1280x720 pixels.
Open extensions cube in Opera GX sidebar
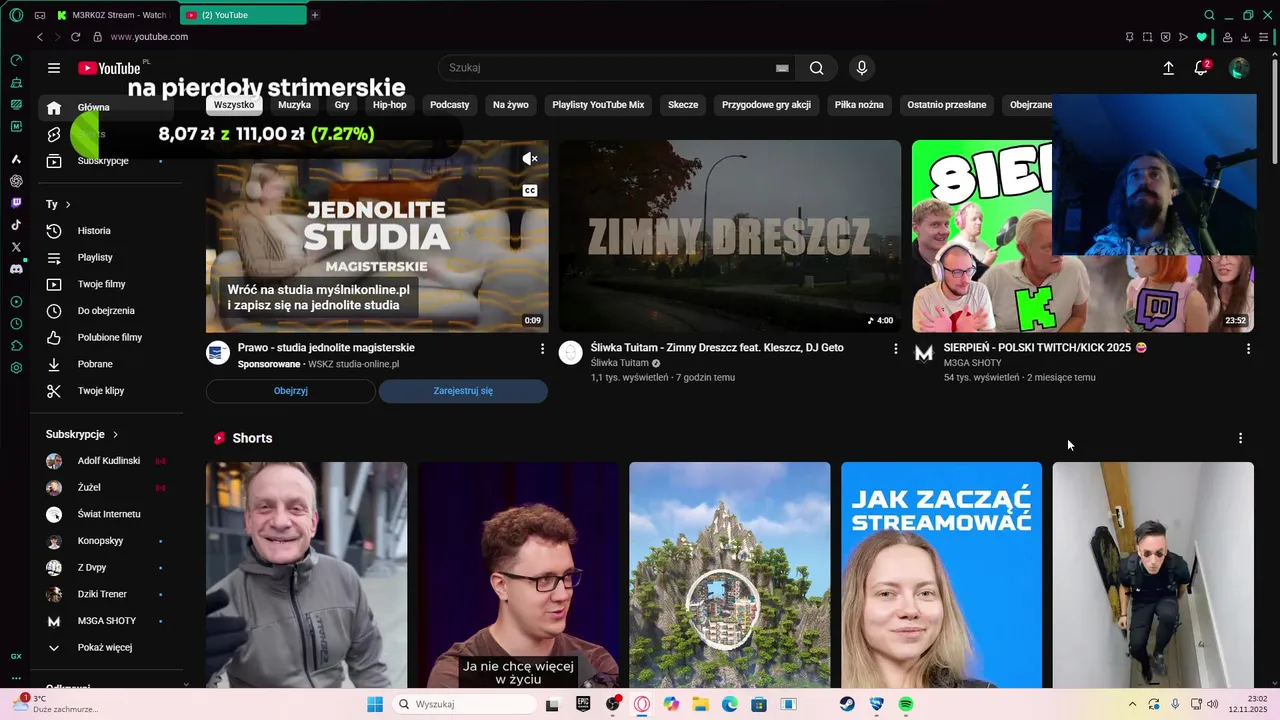[x=16, y=346]
